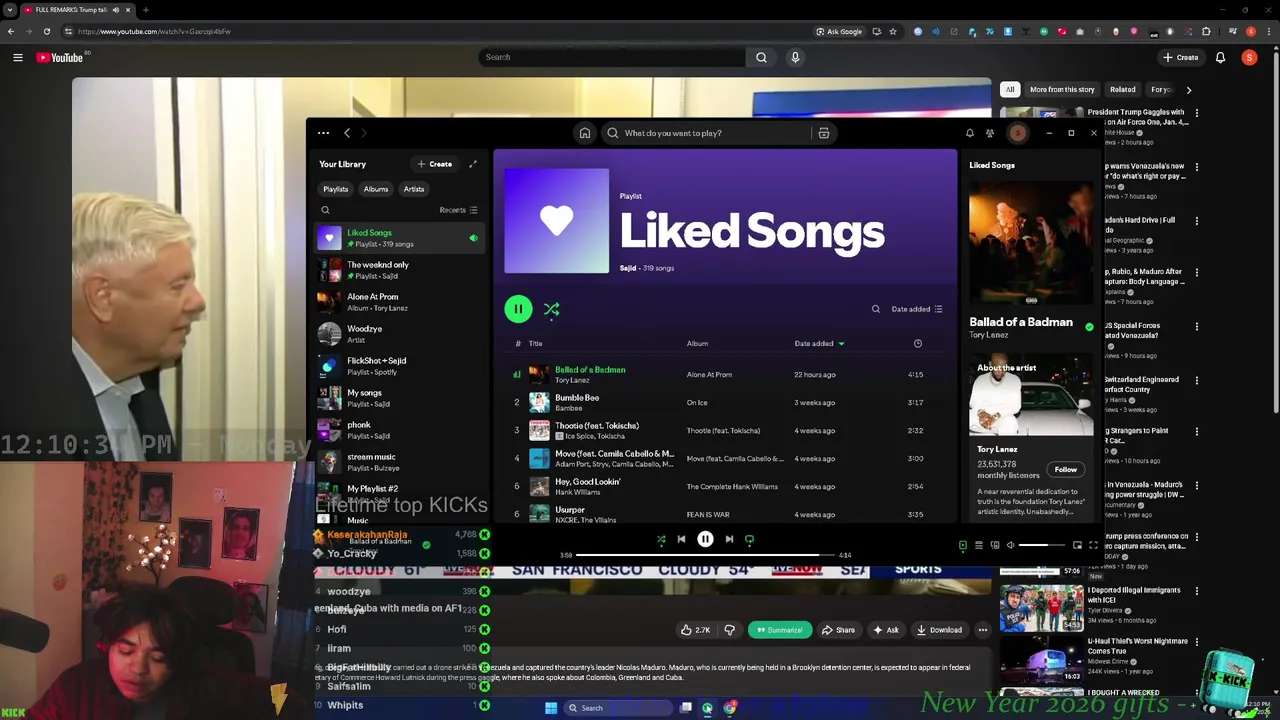The image size is (1280, 720).
Task: Open the Spotify Home button
Action: point(585,133)
